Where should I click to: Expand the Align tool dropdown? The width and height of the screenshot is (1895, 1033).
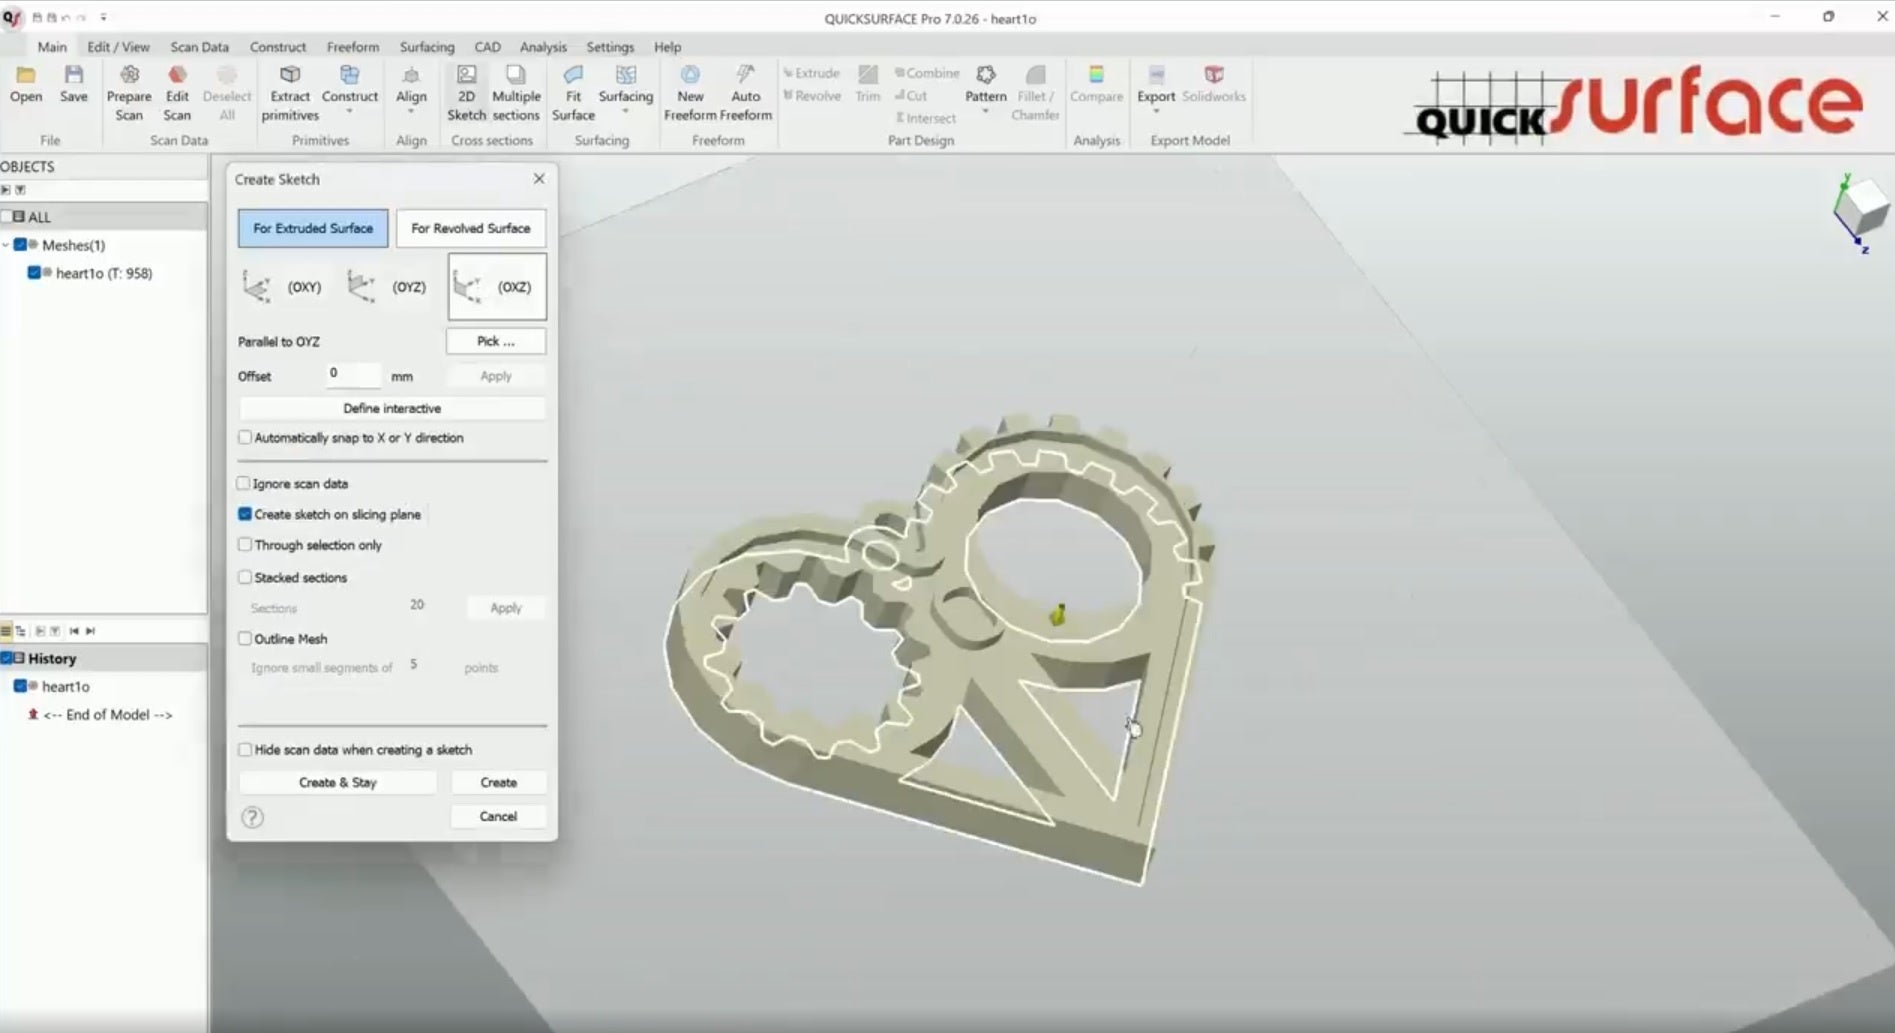click(x=411, y=112)
